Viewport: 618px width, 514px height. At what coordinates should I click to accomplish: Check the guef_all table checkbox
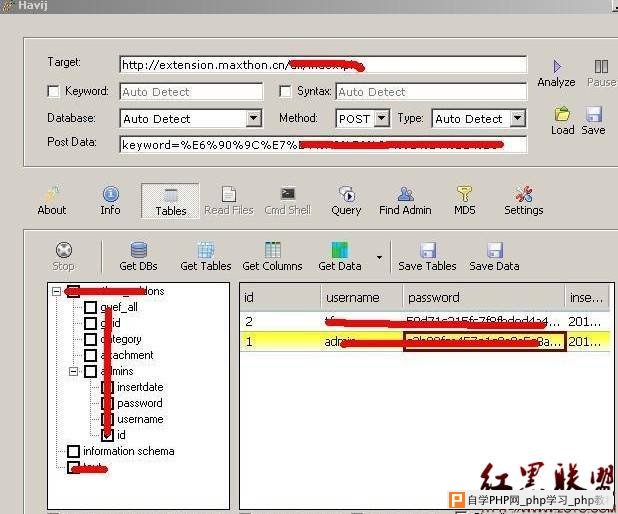[x=90, y=307]
